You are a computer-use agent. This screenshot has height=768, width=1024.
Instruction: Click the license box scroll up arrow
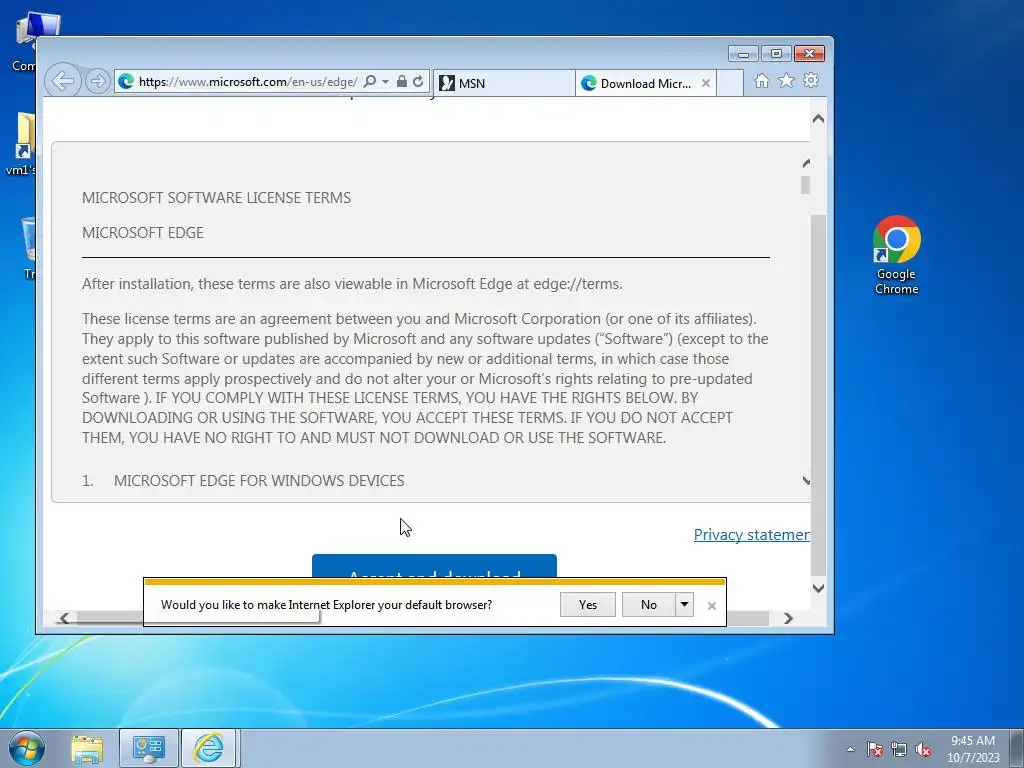click(806, 163)
